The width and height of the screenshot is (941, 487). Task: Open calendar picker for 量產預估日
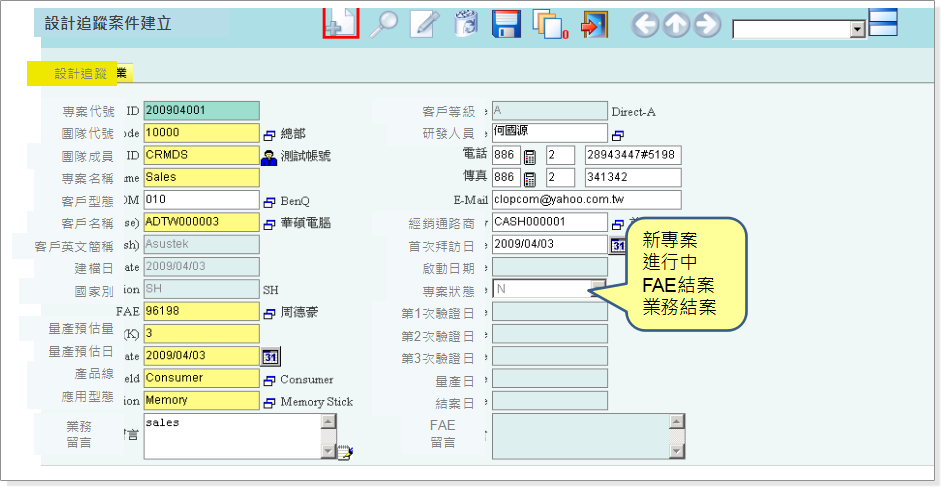[x=270, y=356]
